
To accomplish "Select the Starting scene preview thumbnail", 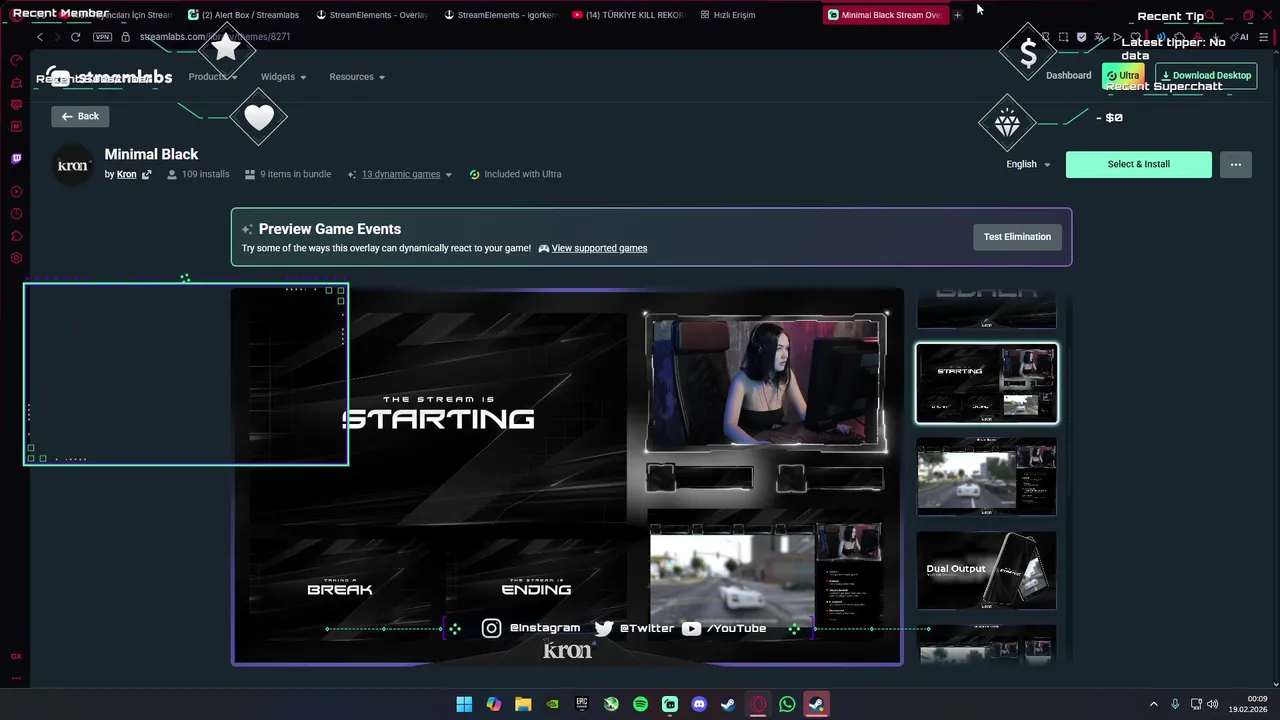I will pyautogui.click(x=987, y=383).
